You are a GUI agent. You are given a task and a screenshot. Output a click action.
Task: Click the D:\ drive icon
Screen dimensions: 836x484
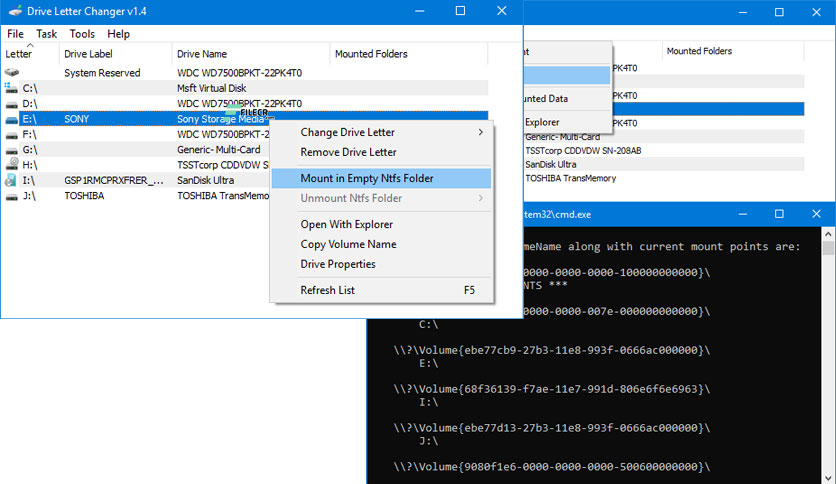[12, 104]
